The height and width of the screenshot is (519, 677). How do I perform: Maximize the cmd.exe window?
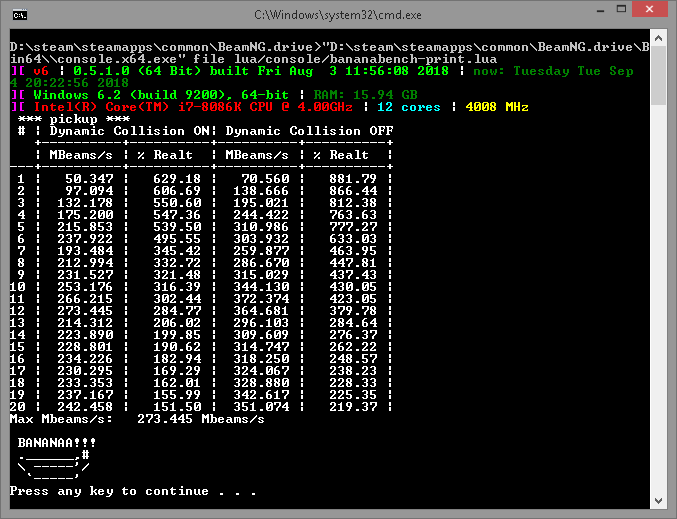[x=621, y=9]
